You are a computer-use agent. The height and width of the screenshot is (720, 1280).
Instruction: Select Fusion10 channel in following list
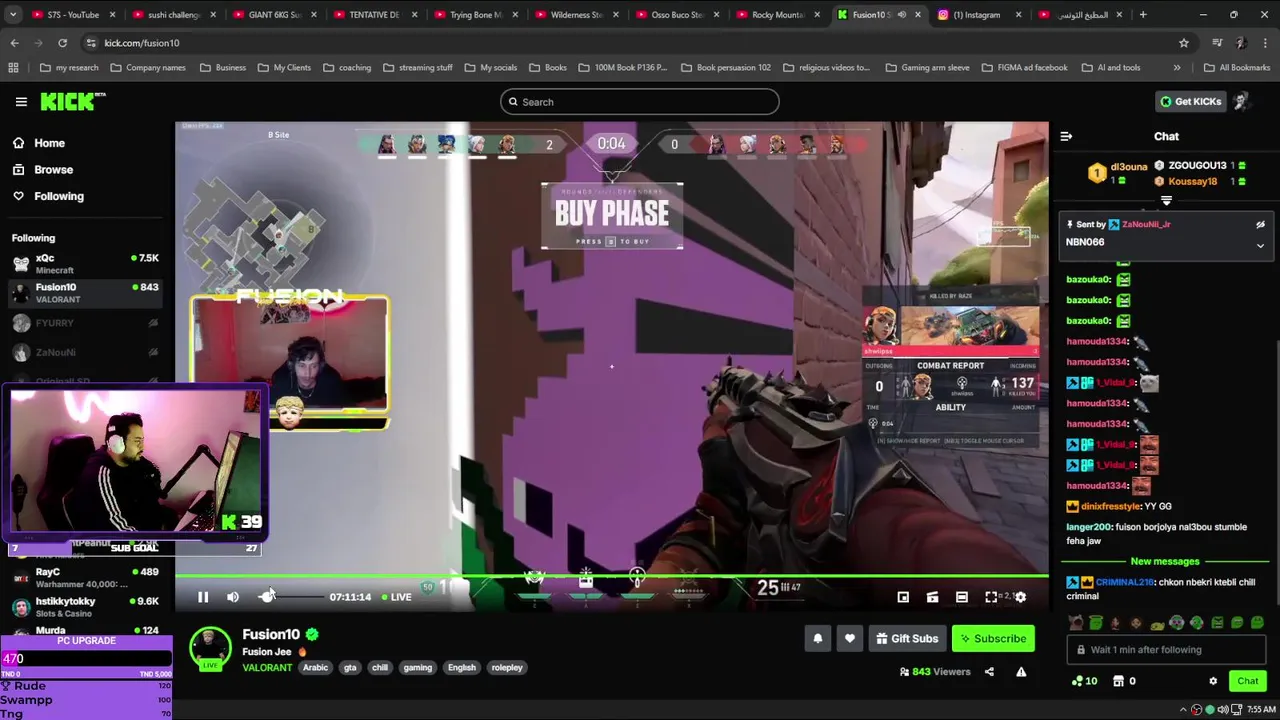point(87,293)
